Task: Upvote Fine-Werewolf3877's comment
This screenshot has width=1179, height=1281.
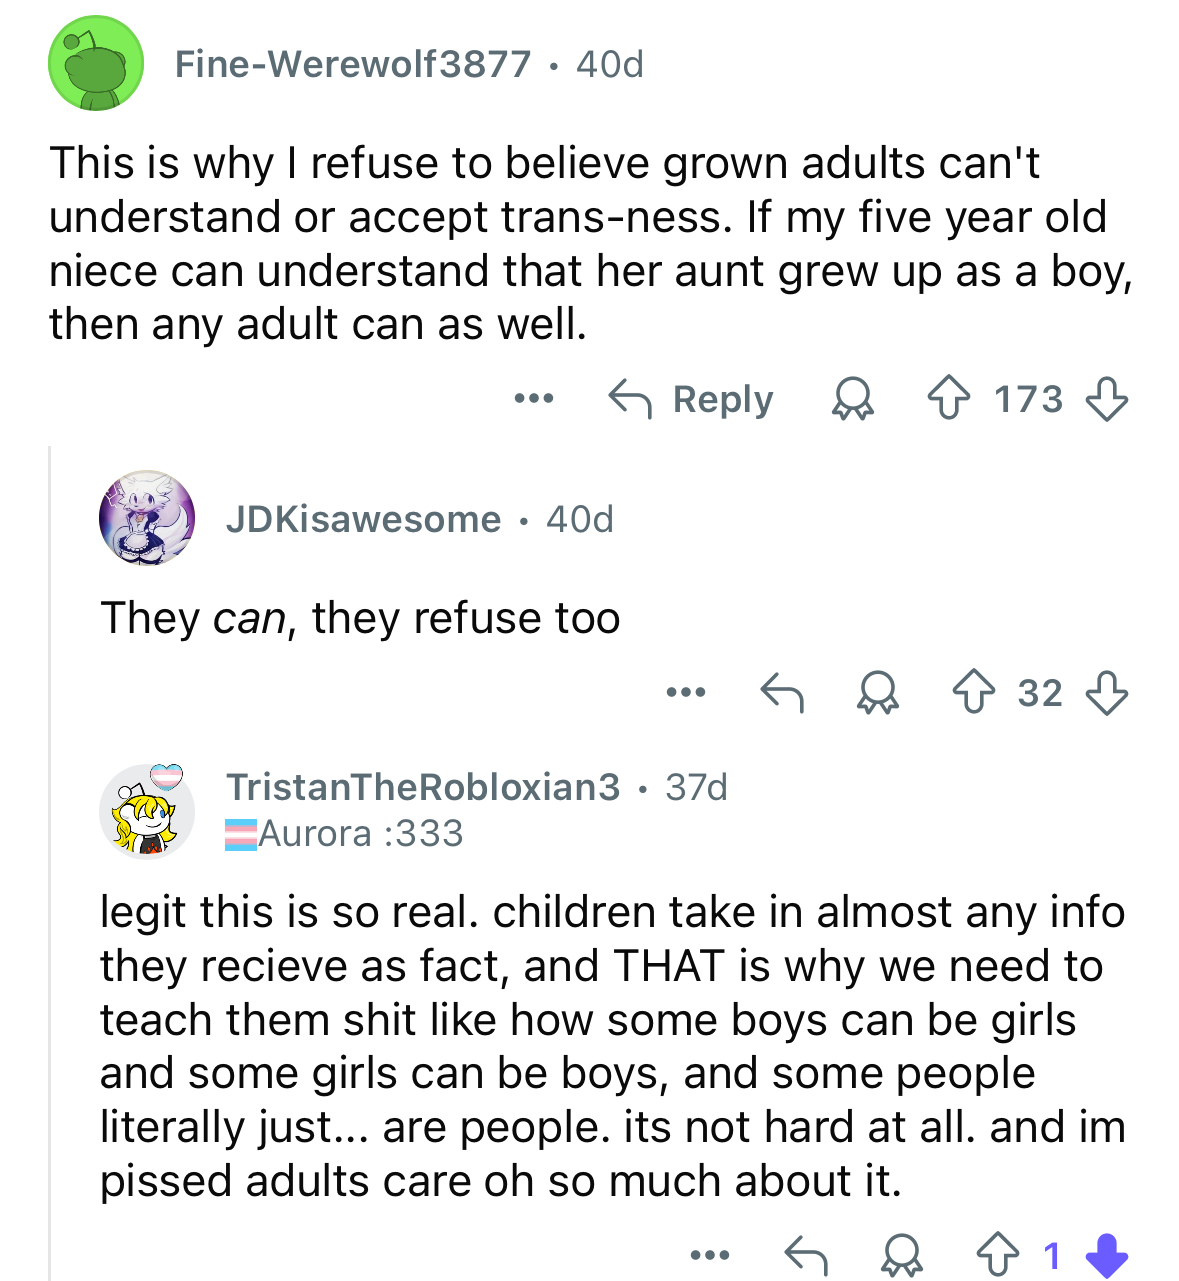Action: [x=947, y=400]
